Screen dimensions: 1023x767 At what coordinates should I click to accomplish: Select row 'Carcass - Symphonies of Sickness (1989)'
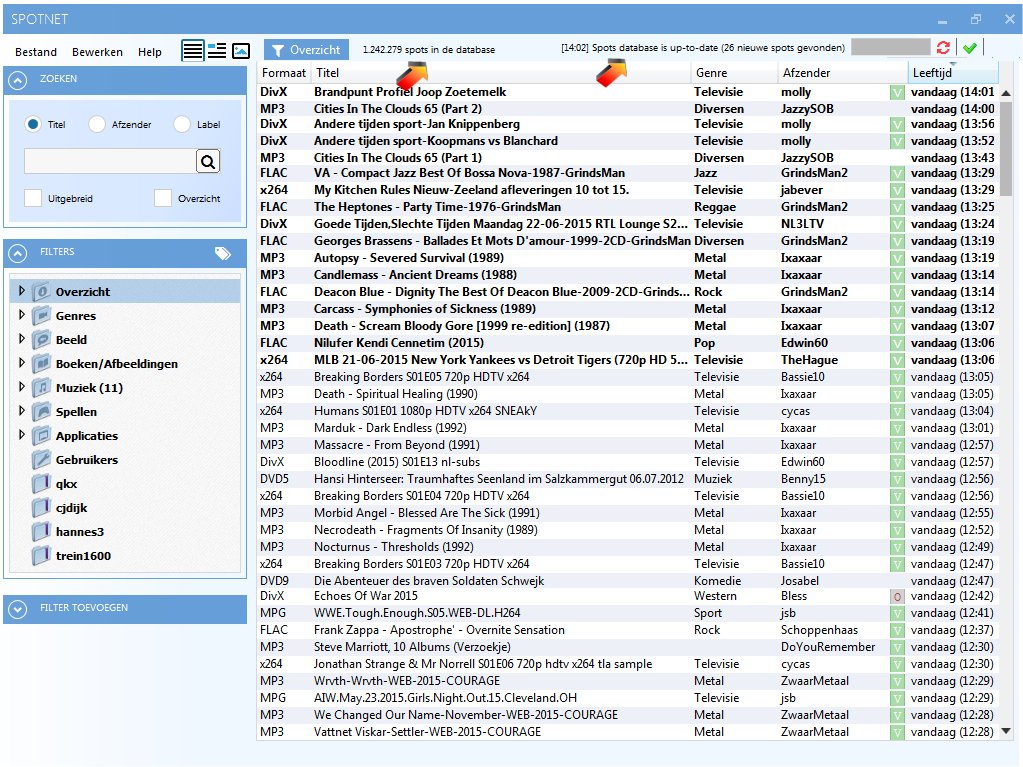627,309
